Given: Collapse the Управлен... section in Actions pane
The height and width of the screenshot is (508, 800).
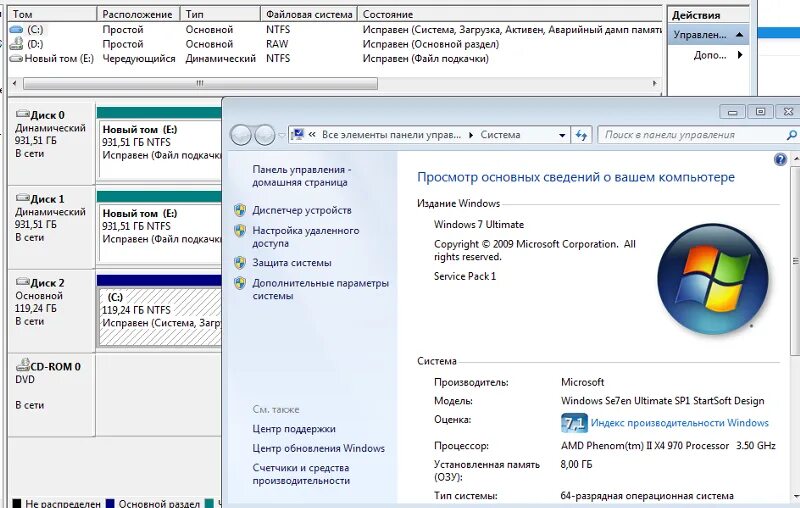Looking at the screenshot, I should 739,35.
